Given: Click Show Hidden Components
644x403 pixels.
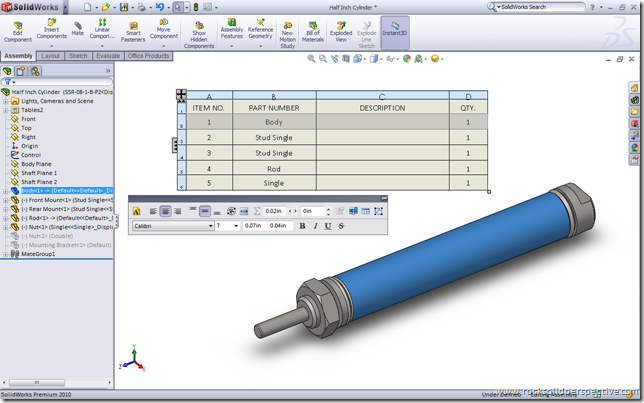Looking at the screenshot, I should 199,35.
